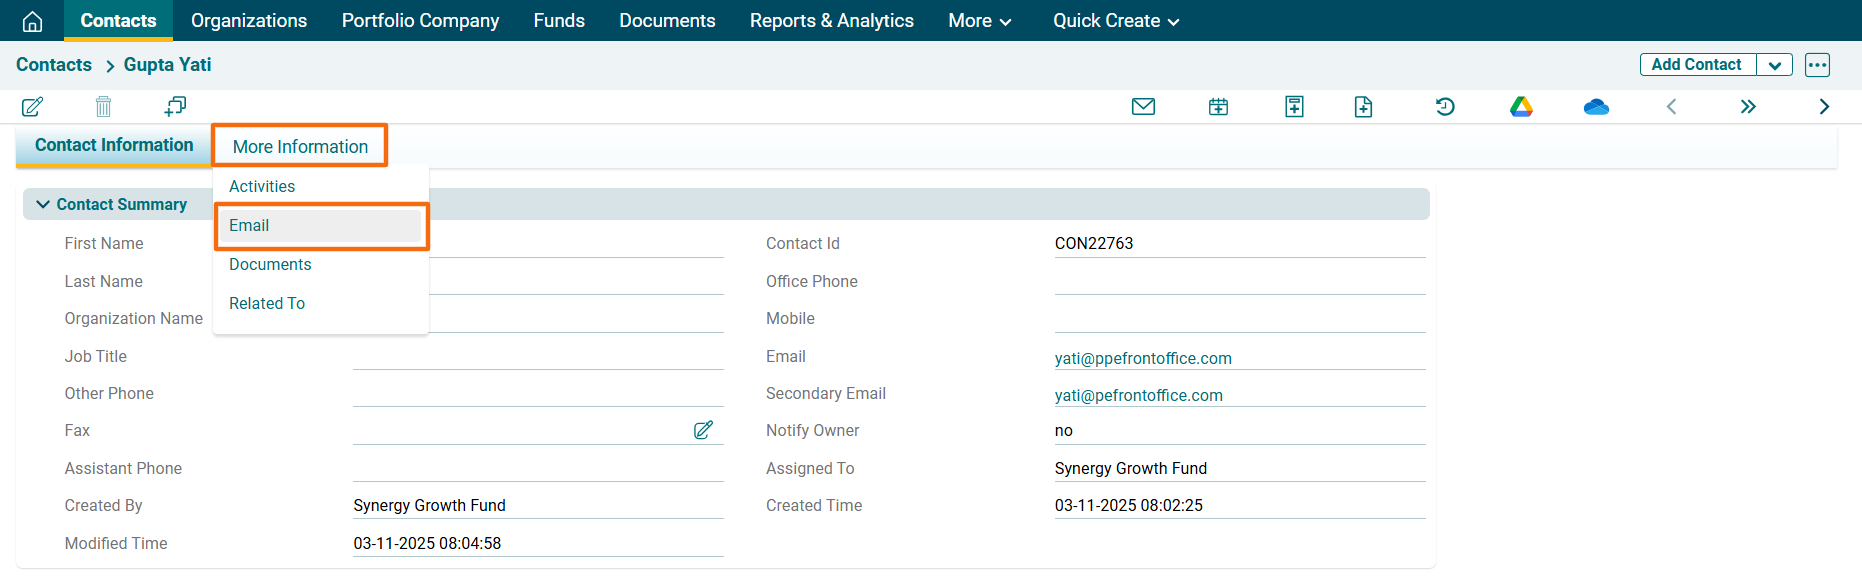Click the delete trash can icon

click(x=103, y=107)
